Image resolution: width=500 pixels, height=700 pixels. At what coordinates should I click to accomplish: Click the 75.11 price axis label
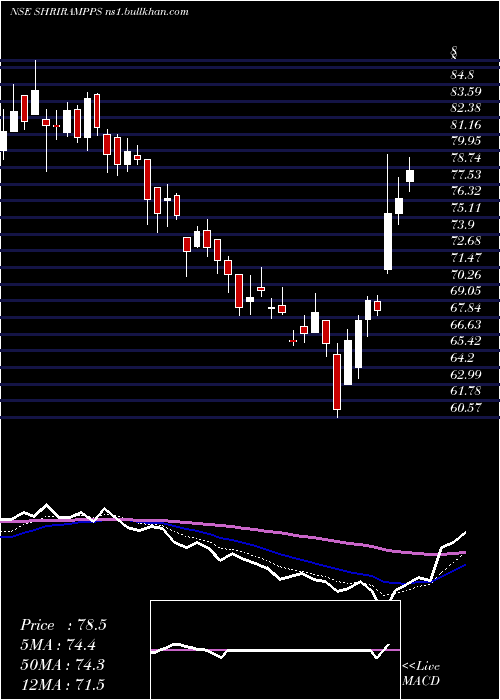click(466, 208)
